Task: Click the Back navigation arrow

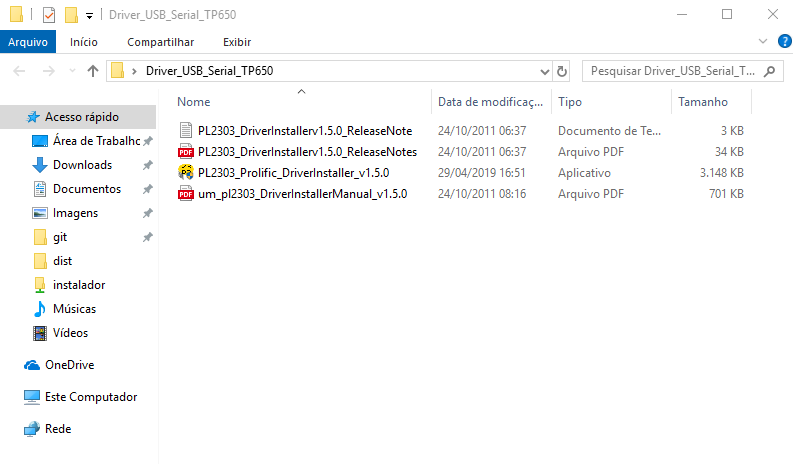Action: [19, 71]
